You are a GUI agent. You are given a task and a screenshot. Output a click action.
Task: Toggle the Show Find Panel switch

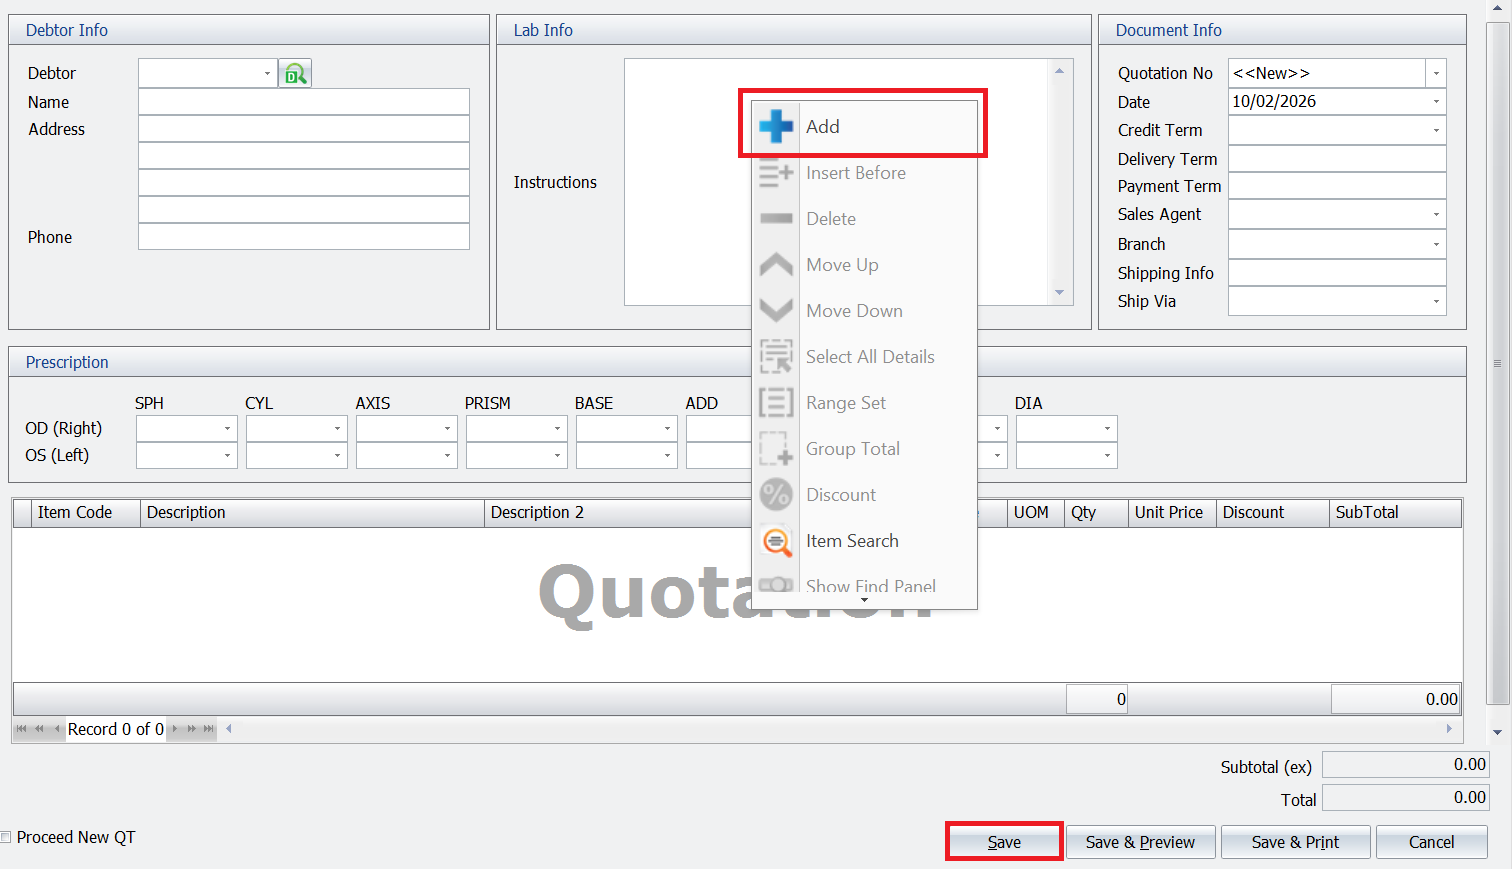click(777, 584)
